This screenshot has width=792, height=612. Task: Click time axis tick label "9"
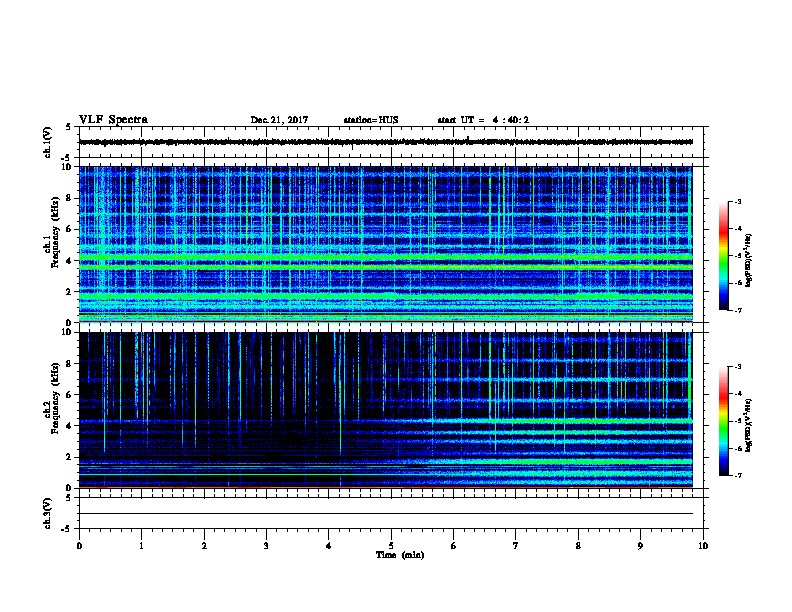640,546
